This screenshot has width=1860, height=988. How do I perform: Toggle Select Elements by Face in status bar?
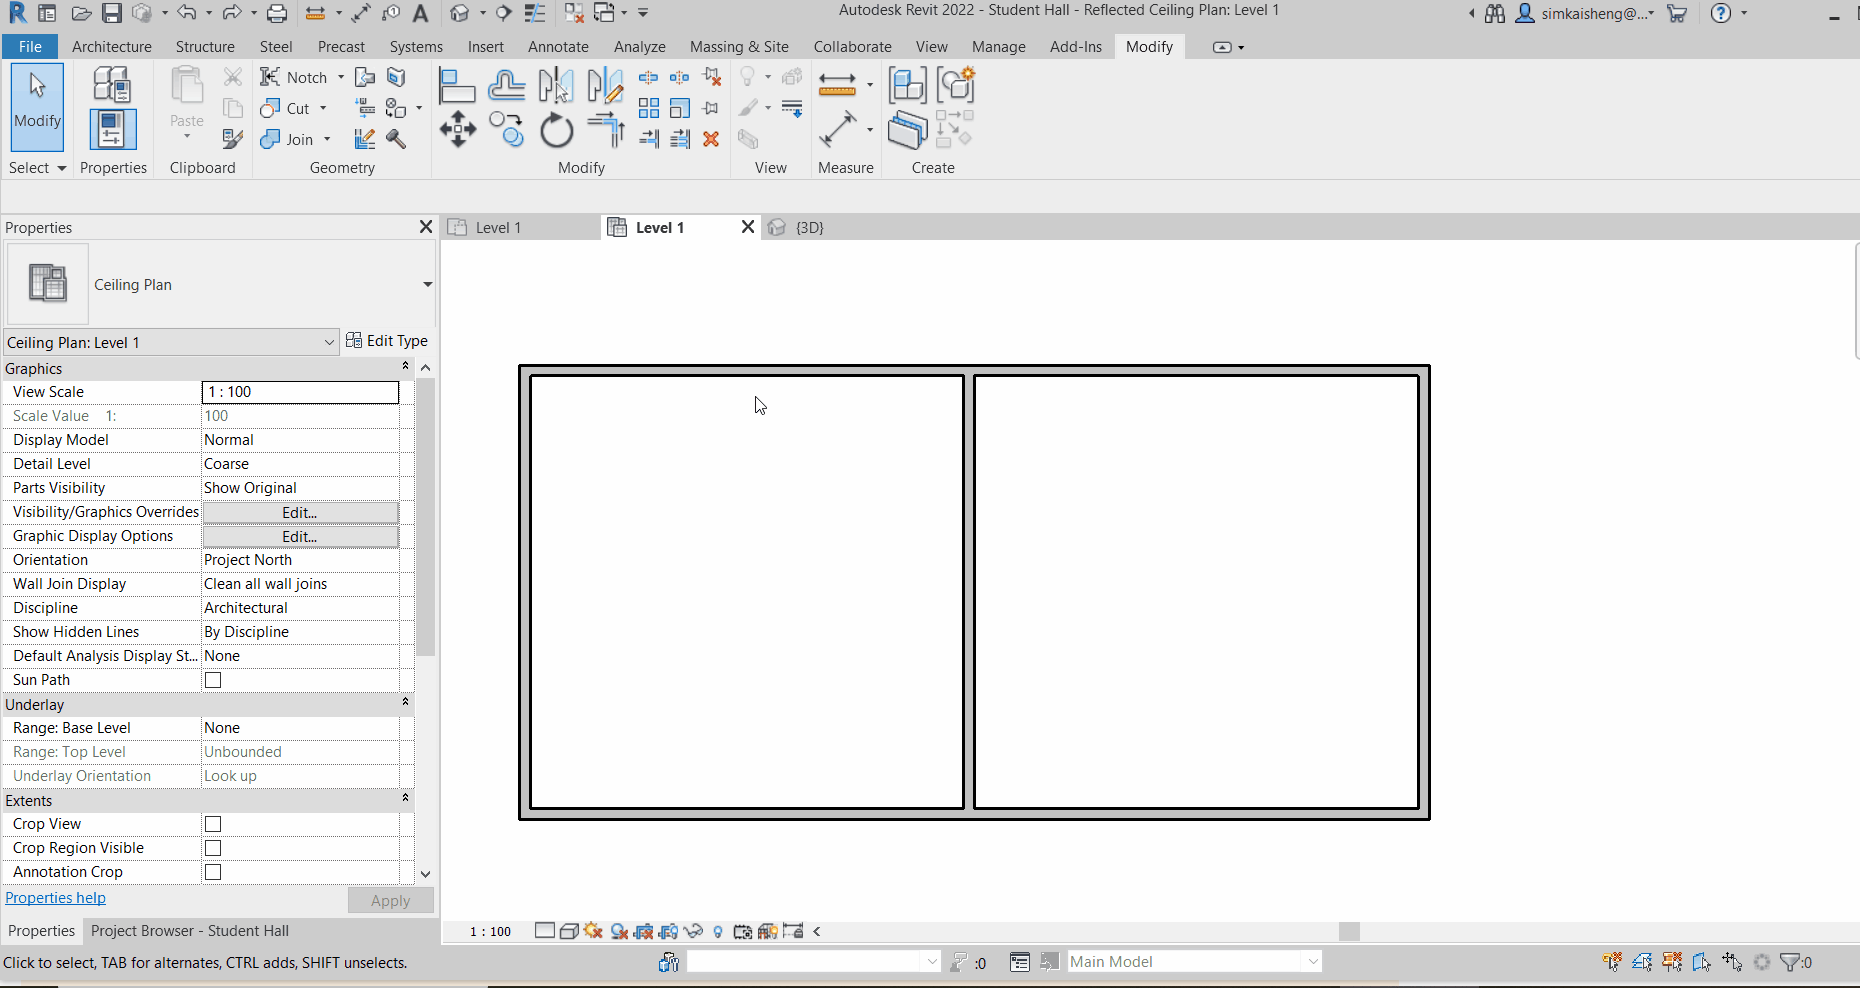pos(1702,962)
